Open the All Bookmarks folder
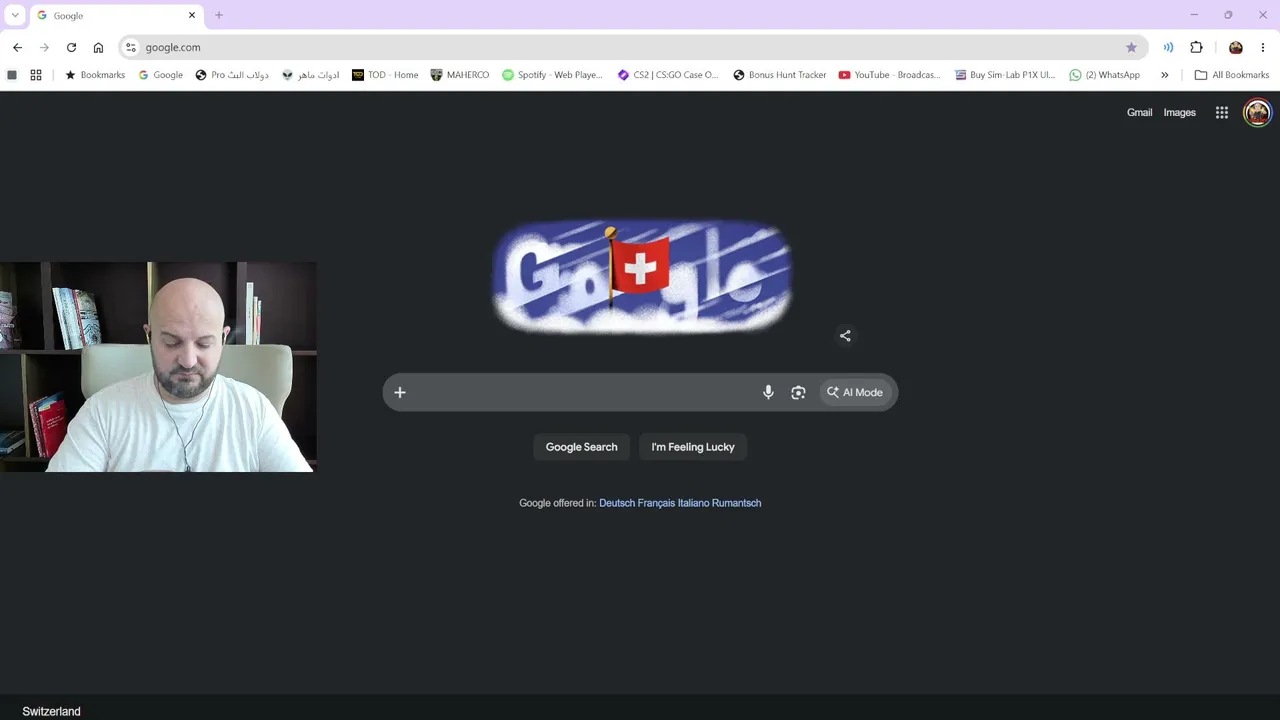This screenshot has height=720, width=1280. click(x=1232, y=75)
